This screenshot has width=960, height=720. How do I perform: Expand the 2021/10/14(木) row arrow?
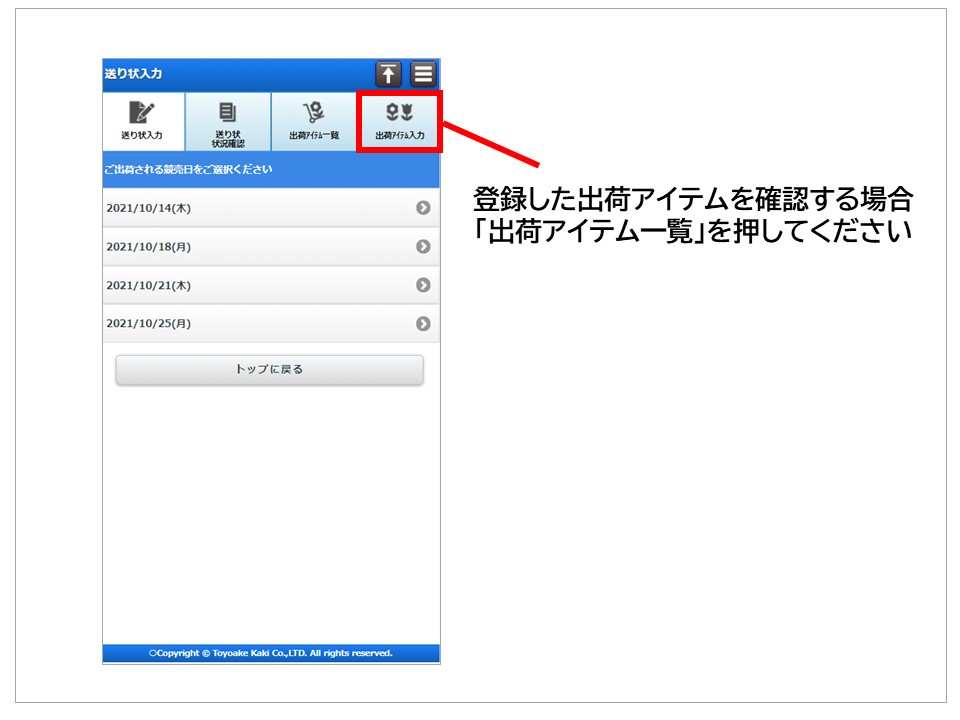(423, 208)
